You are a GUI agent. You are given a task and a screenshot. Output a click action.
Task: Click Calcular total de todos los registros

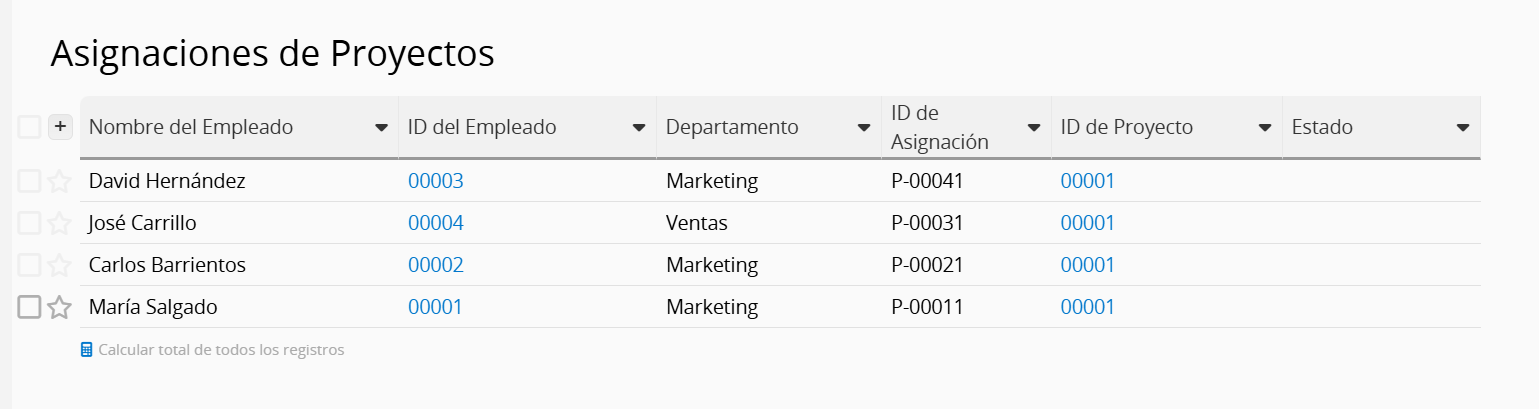click(x=221, y=350)
